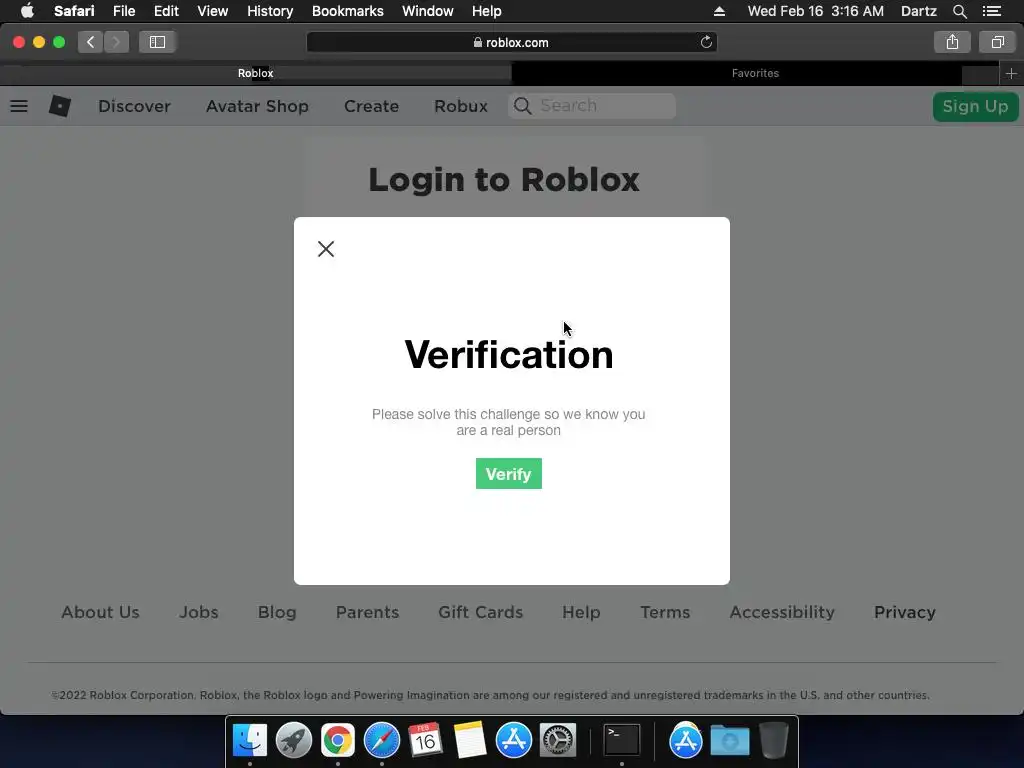Click the eject icon in the menu bar
1024x768 pixels.
pyautogui.click(x=719, y=11)
